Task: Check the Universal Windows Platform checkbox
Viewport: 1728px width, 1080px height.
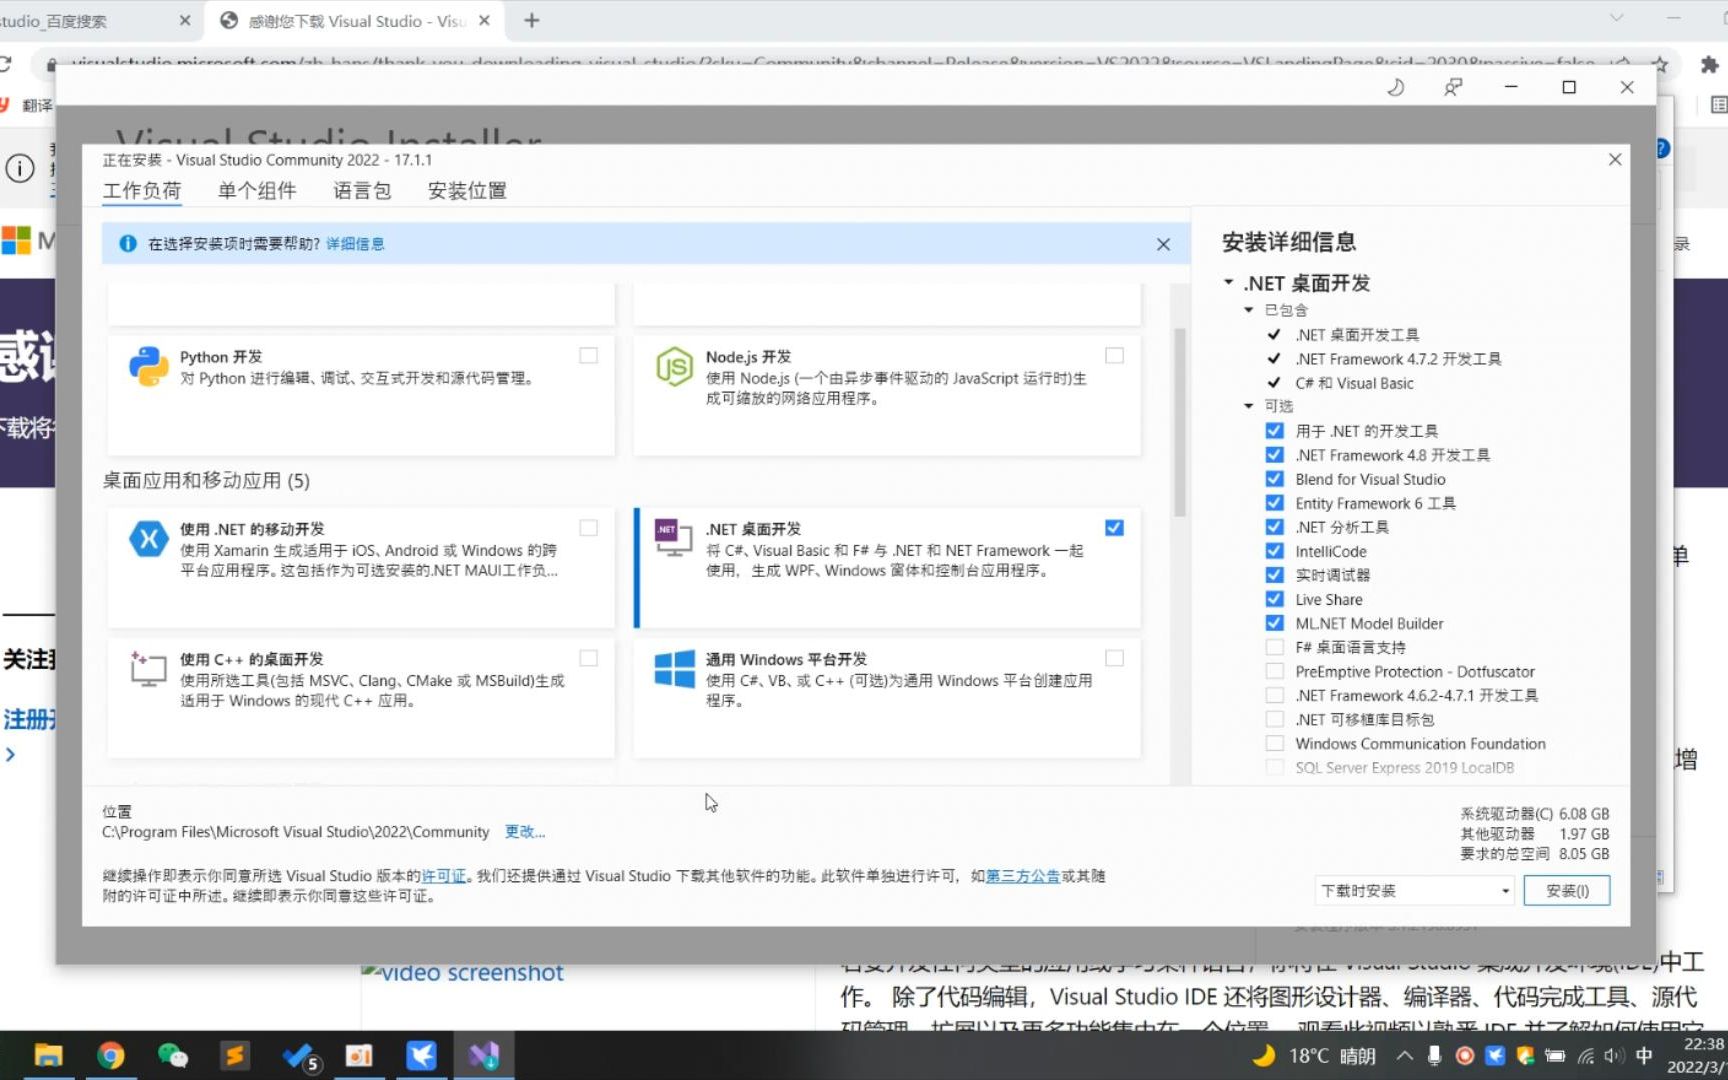Action: coord(1114,658)
